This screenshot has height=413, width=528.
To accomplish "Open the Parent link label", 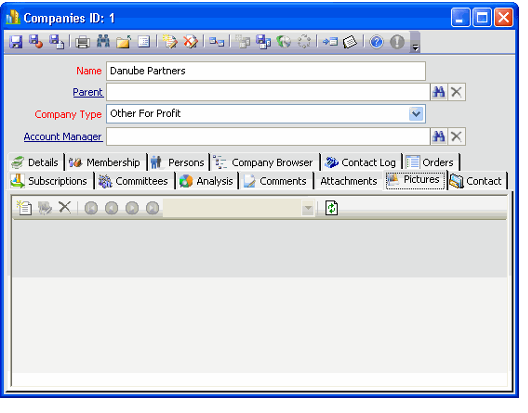I will tap(88, 92).
